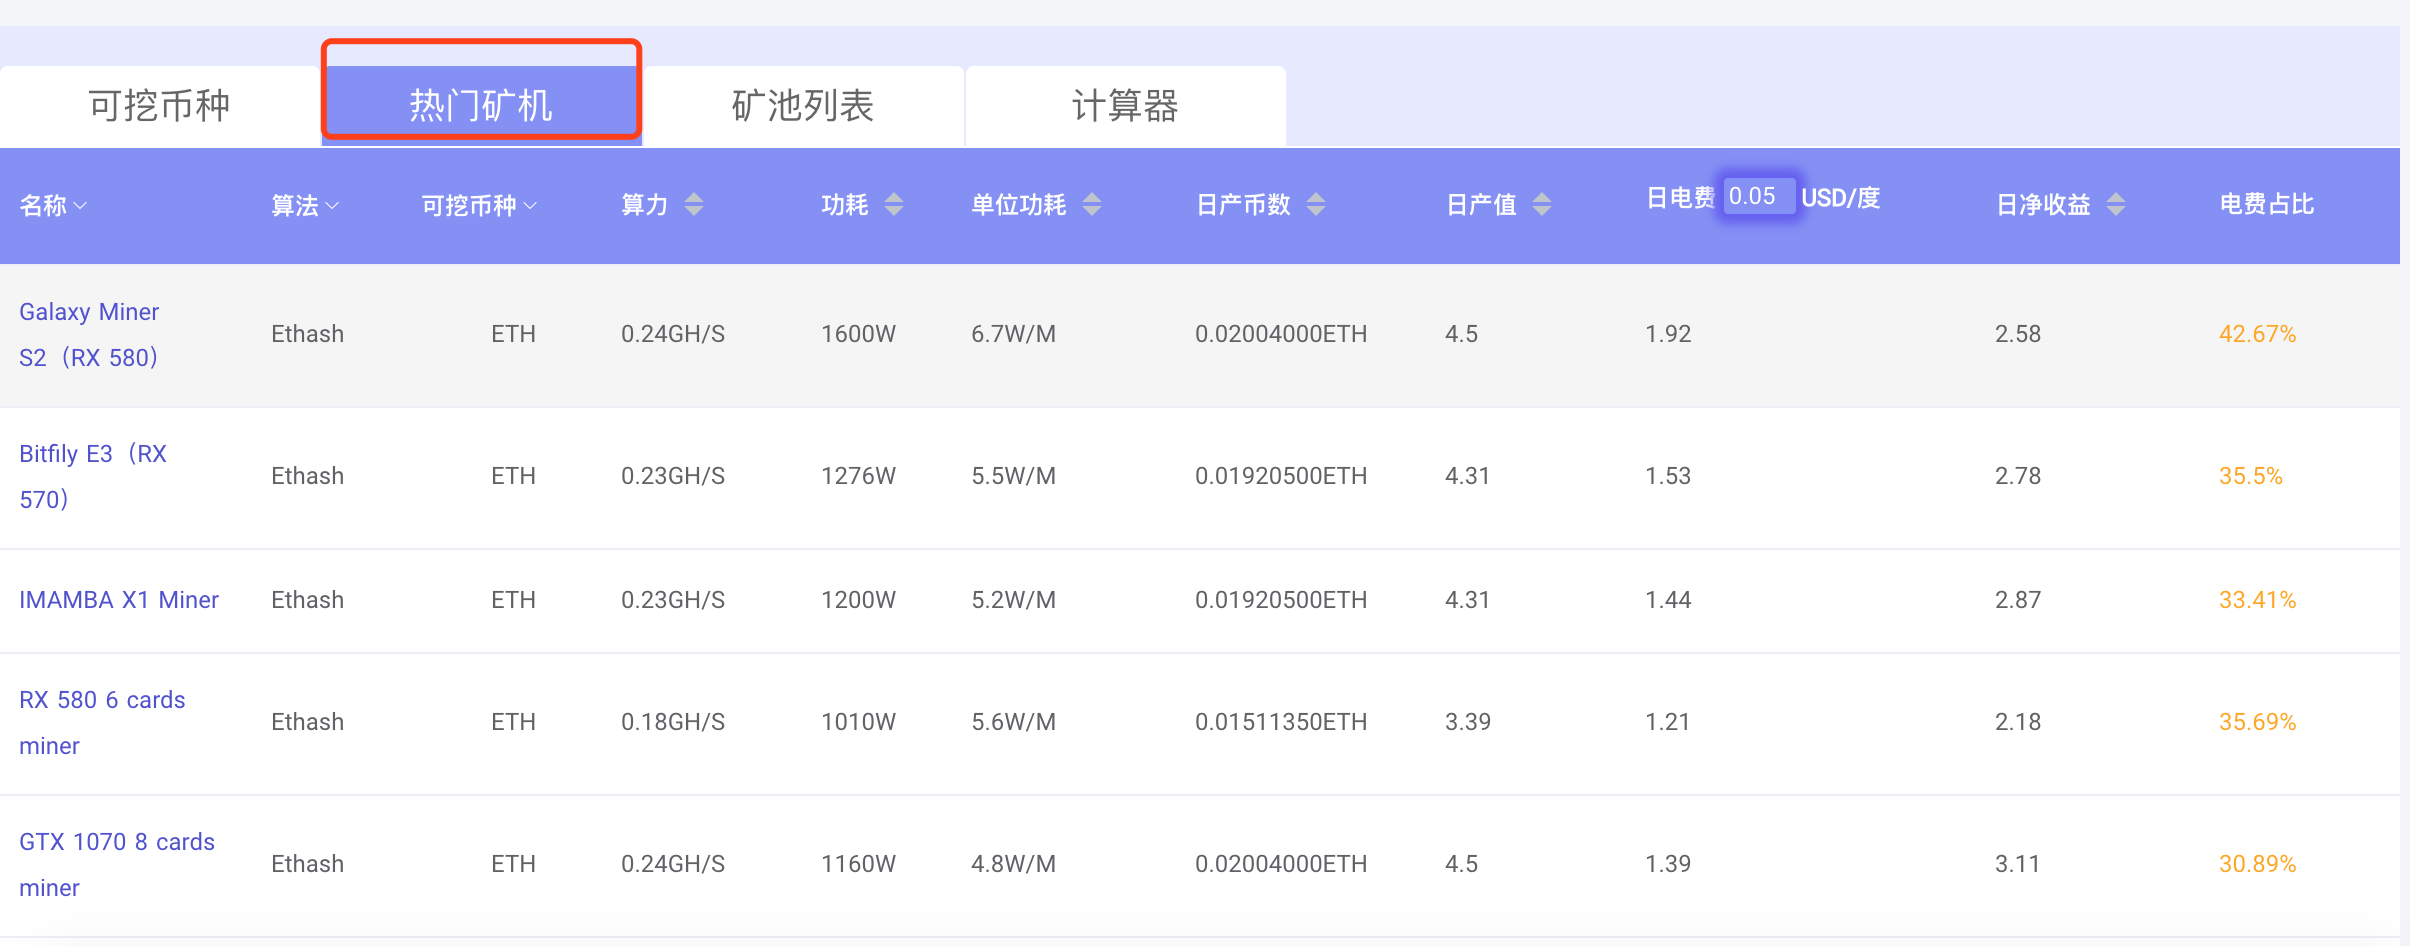Click the 0.18GH/S hashrate value
Screen dimensions: 2410x946
673,722
